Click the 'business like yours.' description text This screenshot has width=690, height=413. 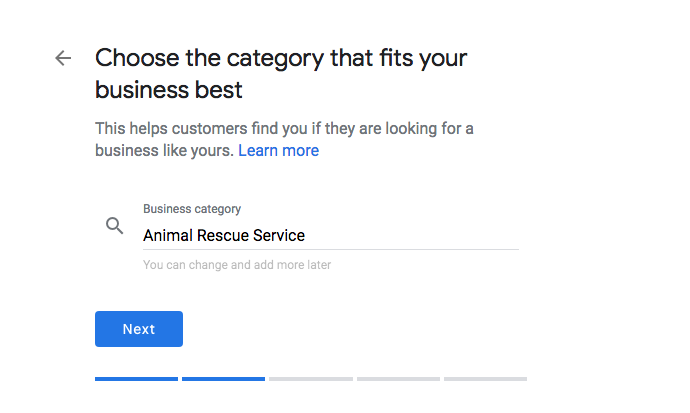pos(164,151)
